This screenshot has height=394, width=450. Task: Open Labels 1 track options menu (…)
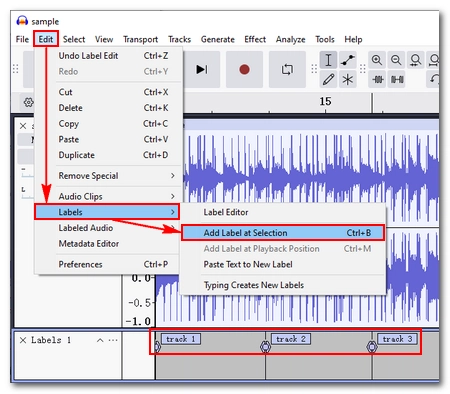pos(113,340)
